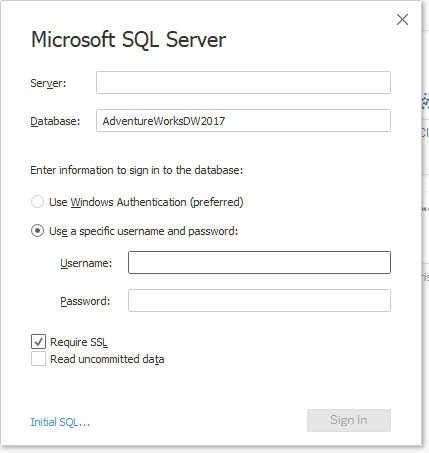Enable the Read uncommitted data checkbox
The height and width of the screenshot is (453, 429).
38,359
